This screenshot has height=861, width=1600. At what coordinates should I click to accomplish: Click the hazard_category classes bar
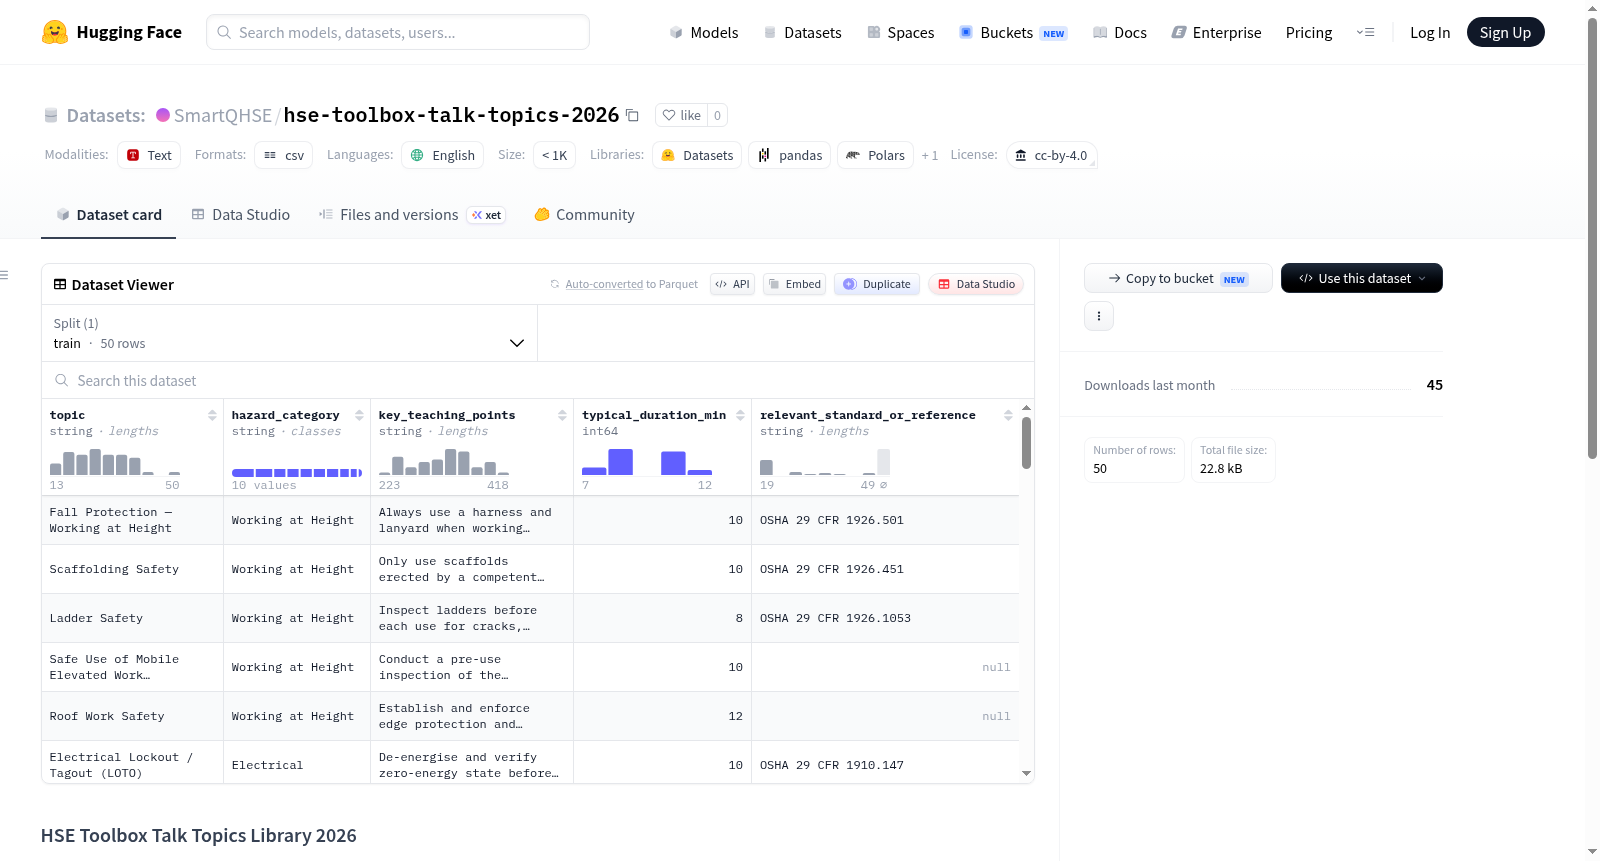point(297,472)
